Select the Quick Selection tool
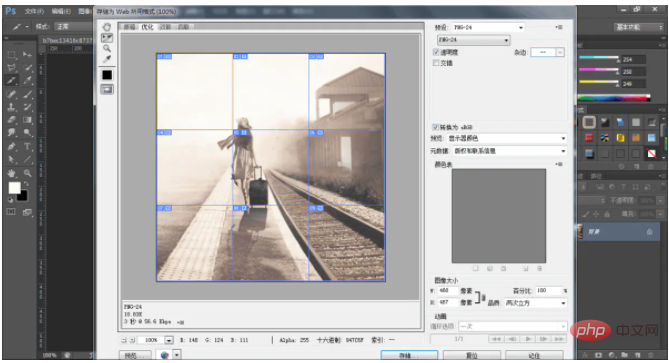Viewport: 669px width, 363px height. [27, 67]
